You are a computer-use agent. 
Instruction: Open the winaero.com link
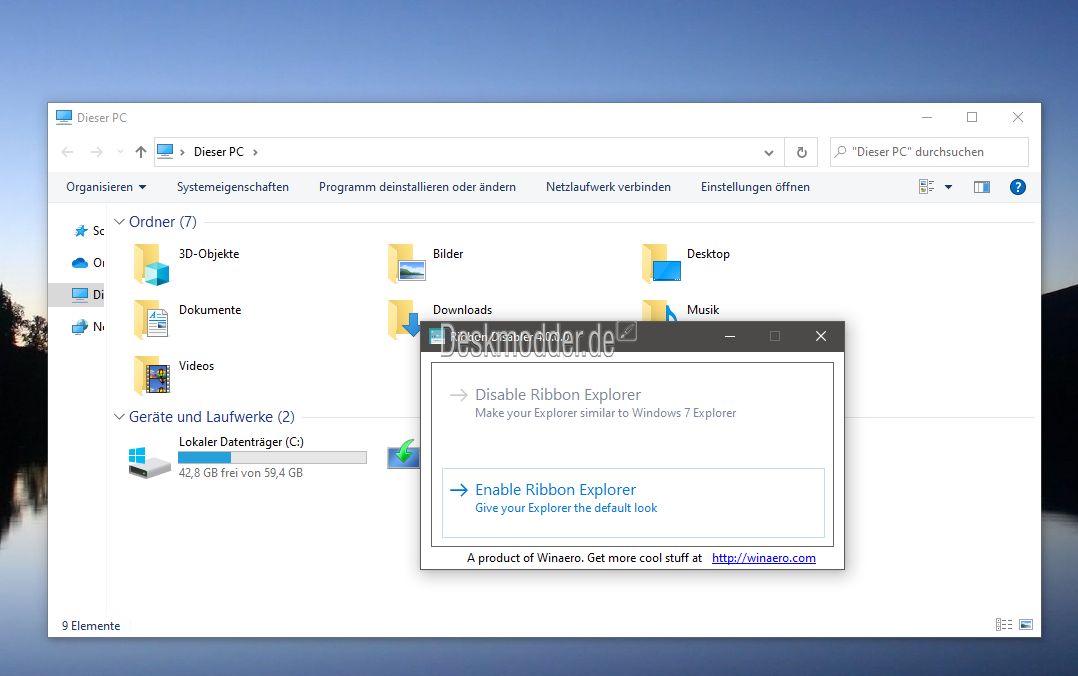(x=763, y=558)
